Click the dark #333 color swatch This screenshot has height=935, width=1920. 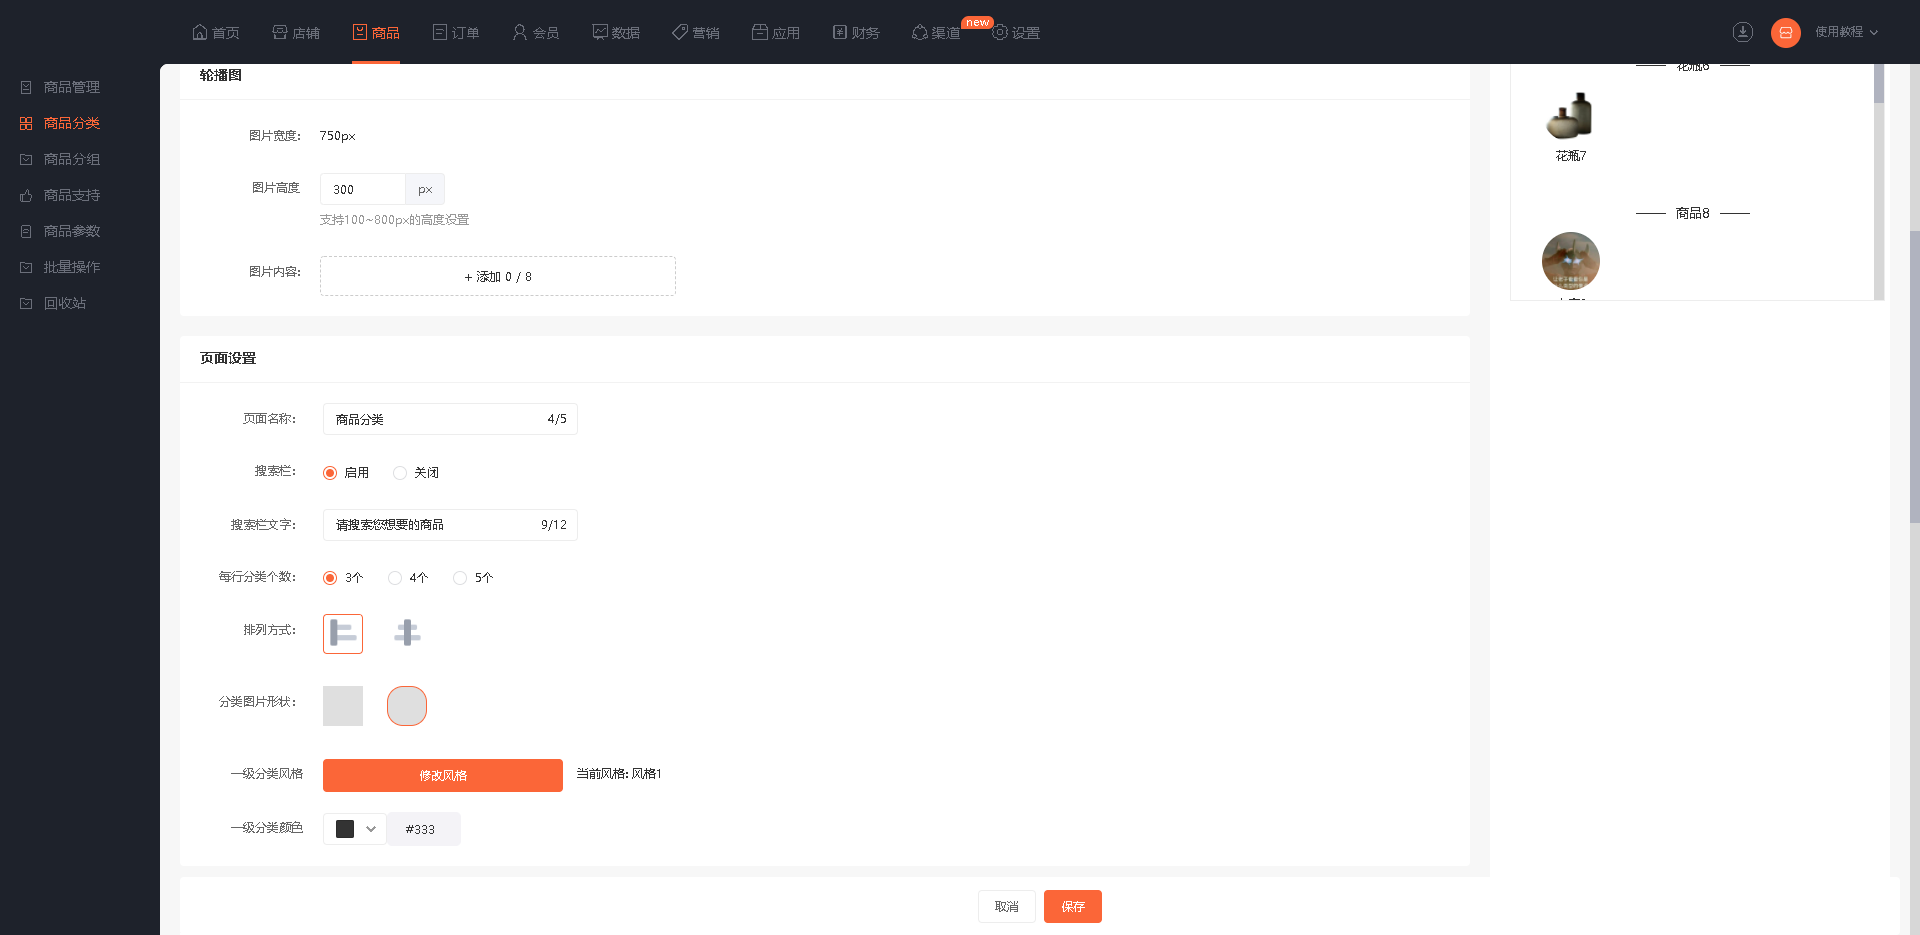[x=345, y=829]
